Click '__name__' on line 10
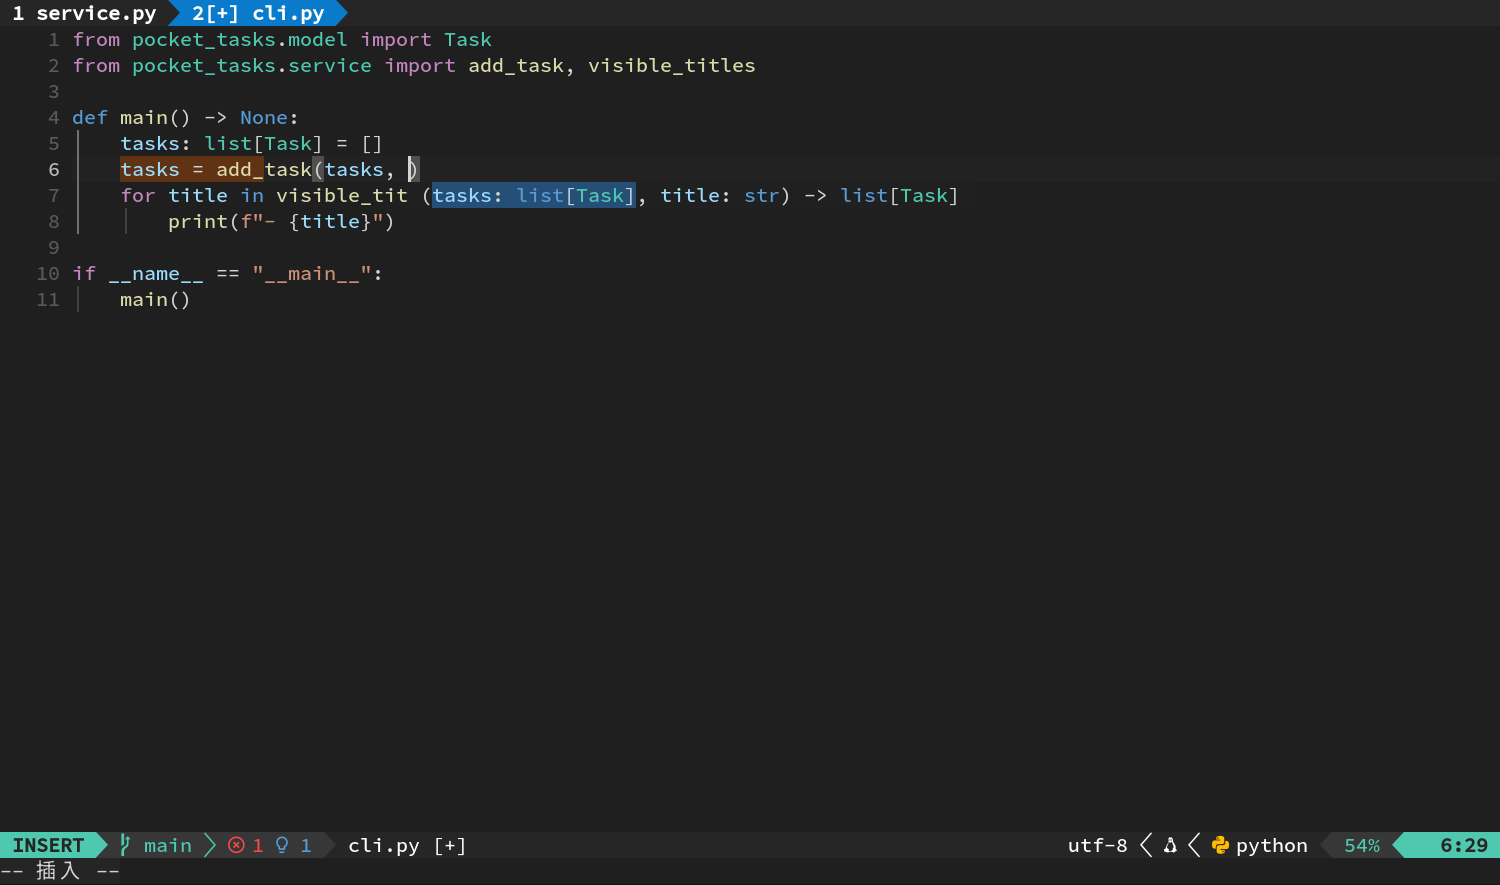1500x885 pixels. 156,274
